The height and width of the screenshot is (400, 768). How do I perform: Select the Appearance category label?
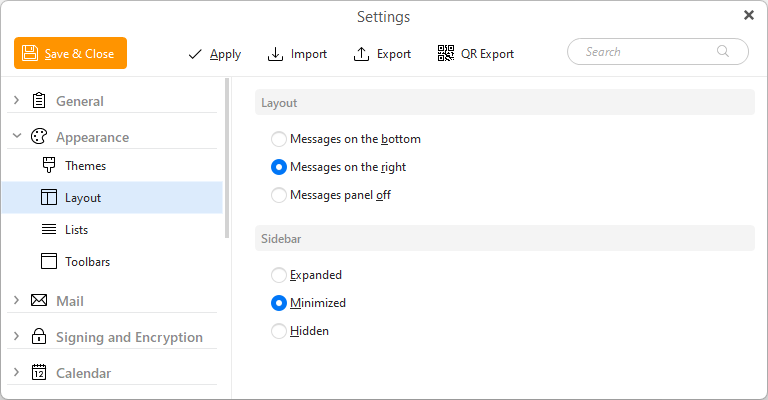[x=93, y=137]
